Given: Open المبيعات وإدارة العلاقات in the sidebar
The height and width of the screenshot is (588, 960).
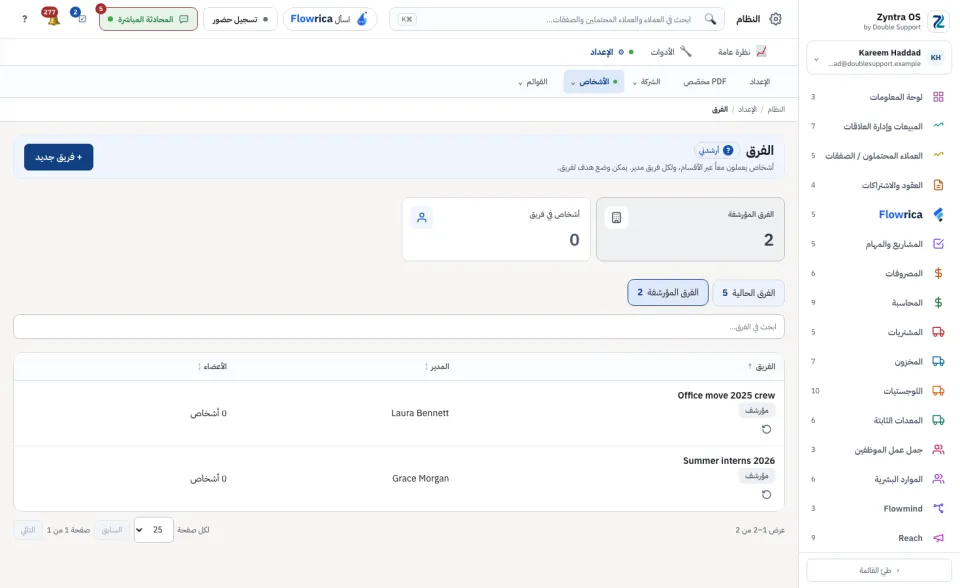Looking at the screenshot, I should pyautogui.click(x=879, y=126).
